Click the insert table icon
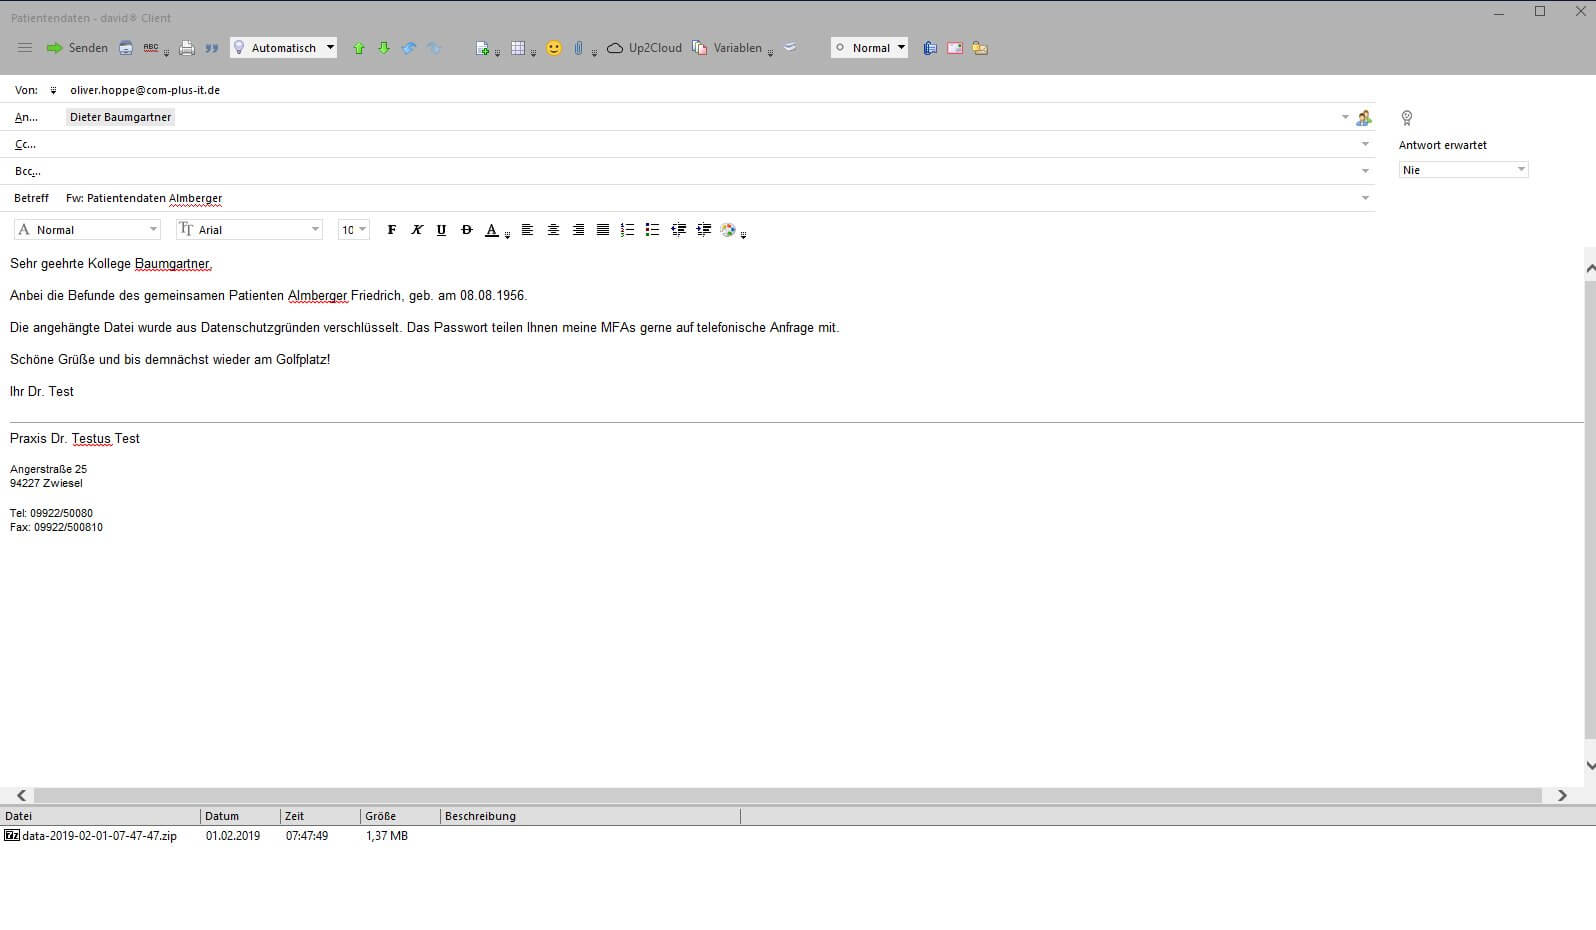This screenshot has height=930, width=1596. pyautogui.click(x=518, y=48)
